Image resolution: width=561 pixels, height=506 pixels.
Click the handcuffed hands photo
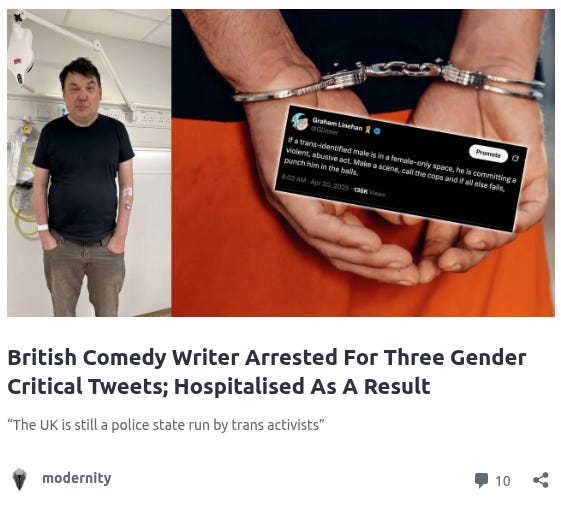coord(363,163)
